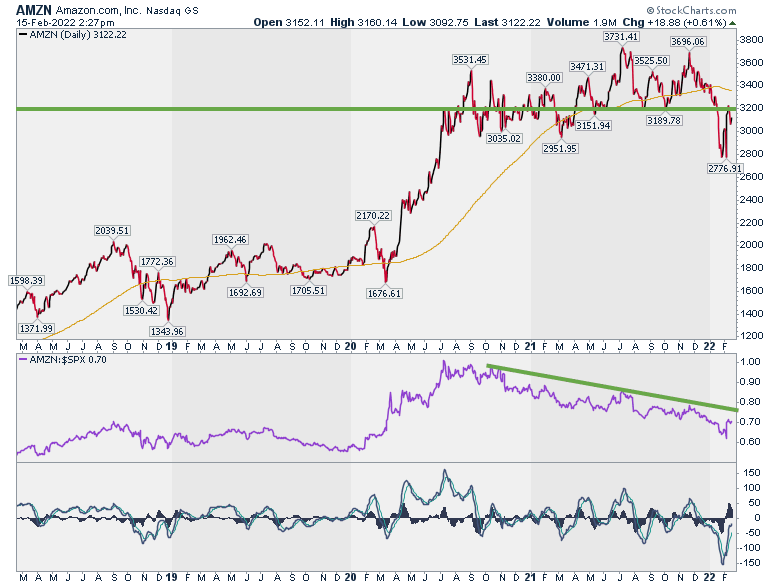Click the Low 3092.75 value

(x=435, y=22)
